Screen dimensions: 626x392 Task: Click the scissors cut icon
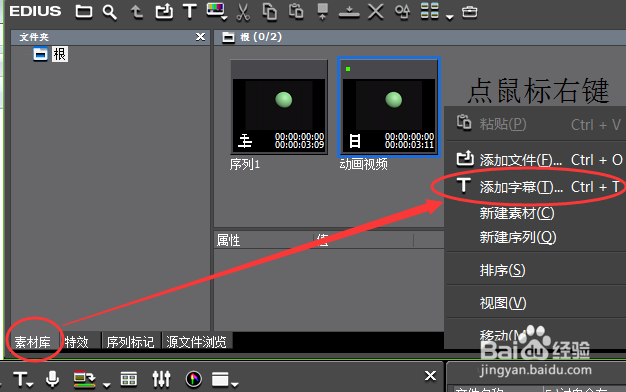pyautogui.click(x=243, y=12)
